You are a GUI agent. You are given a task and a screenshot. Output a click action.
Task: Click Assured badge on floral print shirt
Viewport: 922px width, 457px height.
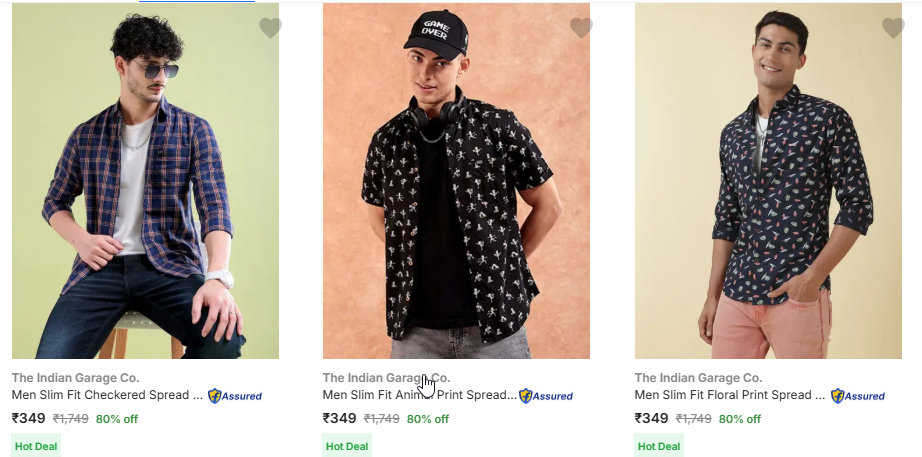click(x=858, y=396)
